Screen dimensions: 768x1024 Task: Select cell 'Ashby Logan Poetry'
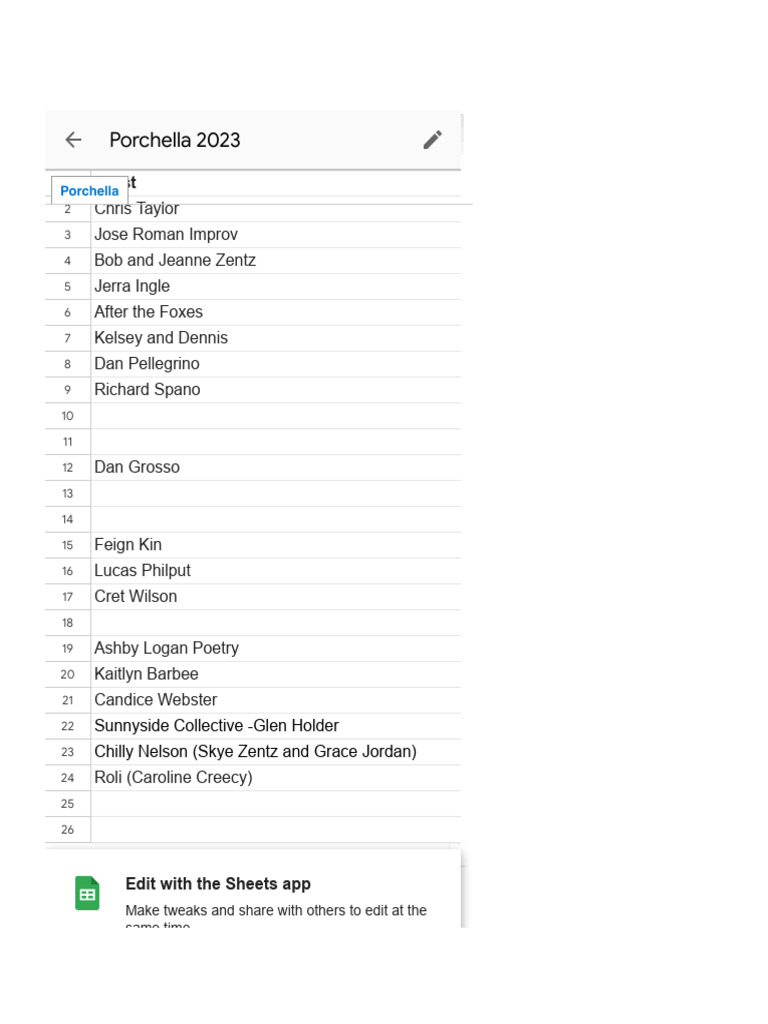pos(276,648)
